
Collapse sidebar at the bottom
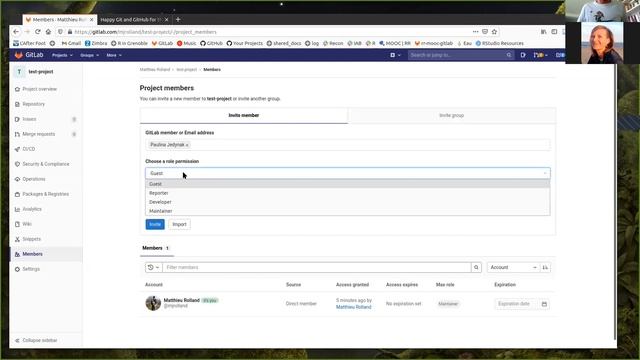click(39, 340)
